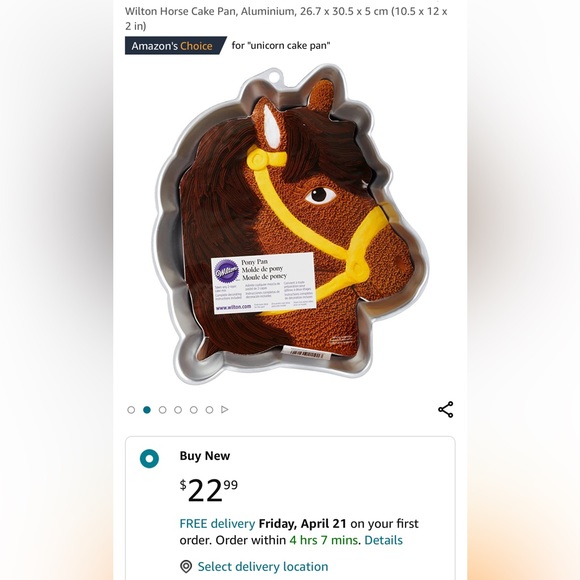Select the first image carousel dot
This screenshot has width=580, height=580.
point(131,410)
